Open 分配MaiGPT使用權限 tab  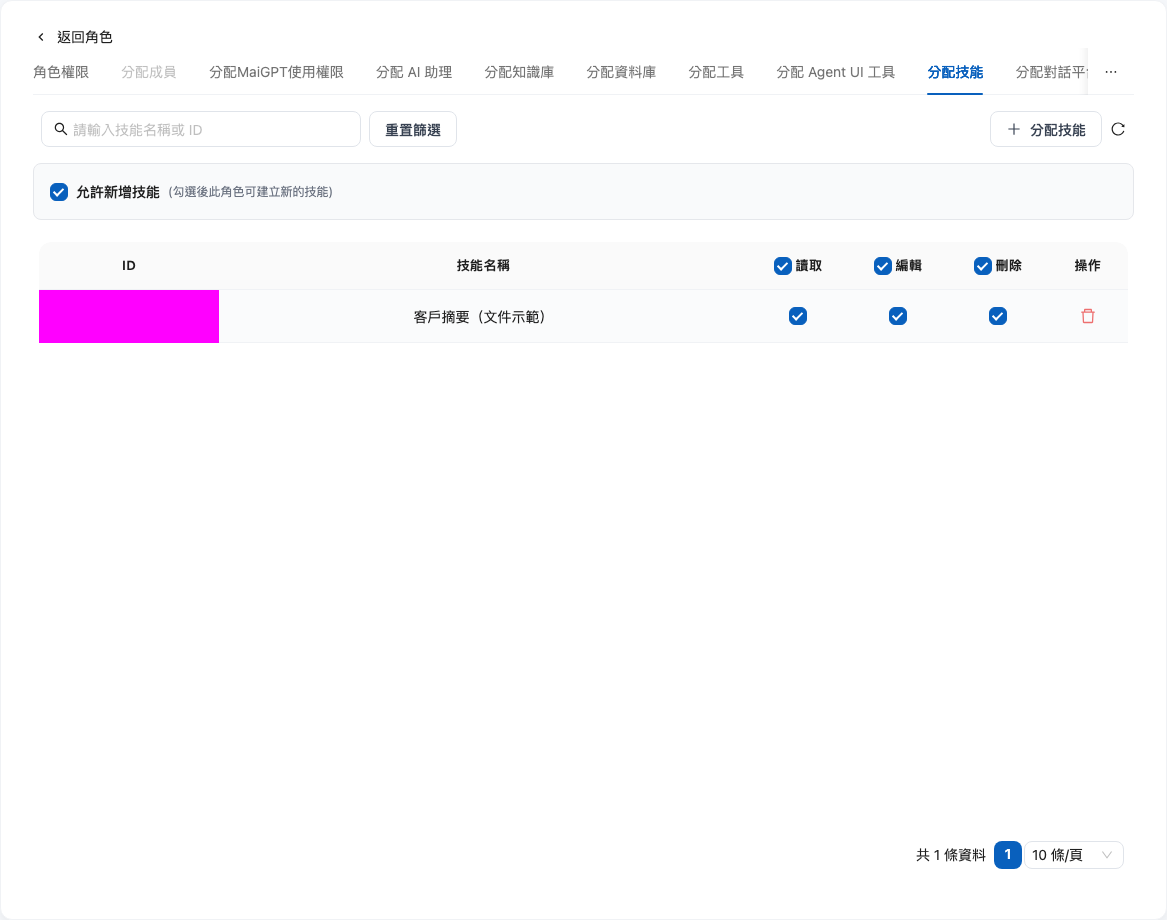point(276,72)
